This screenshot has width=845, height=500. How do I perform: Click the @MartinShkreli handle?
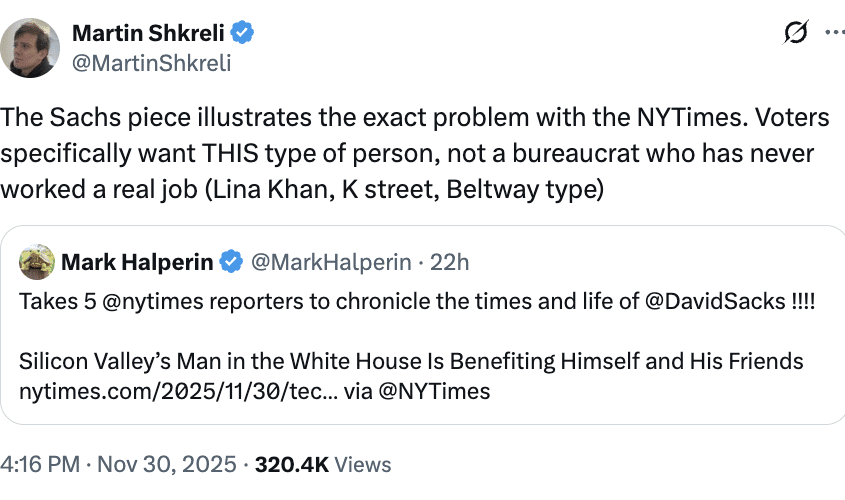pos(151,63)
